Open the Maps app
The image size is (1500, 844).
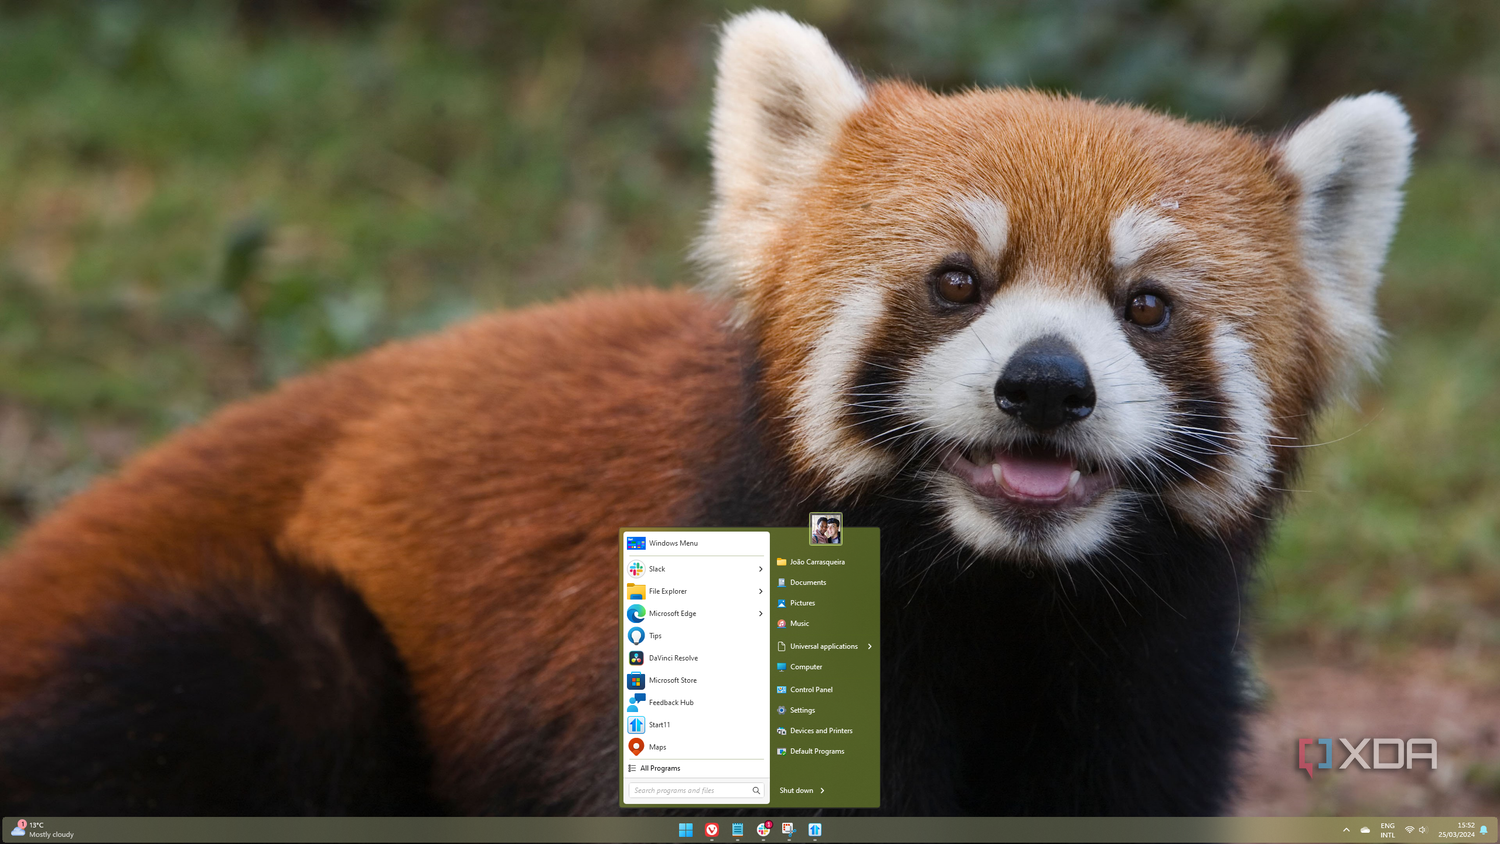click(x=696, y=747)
